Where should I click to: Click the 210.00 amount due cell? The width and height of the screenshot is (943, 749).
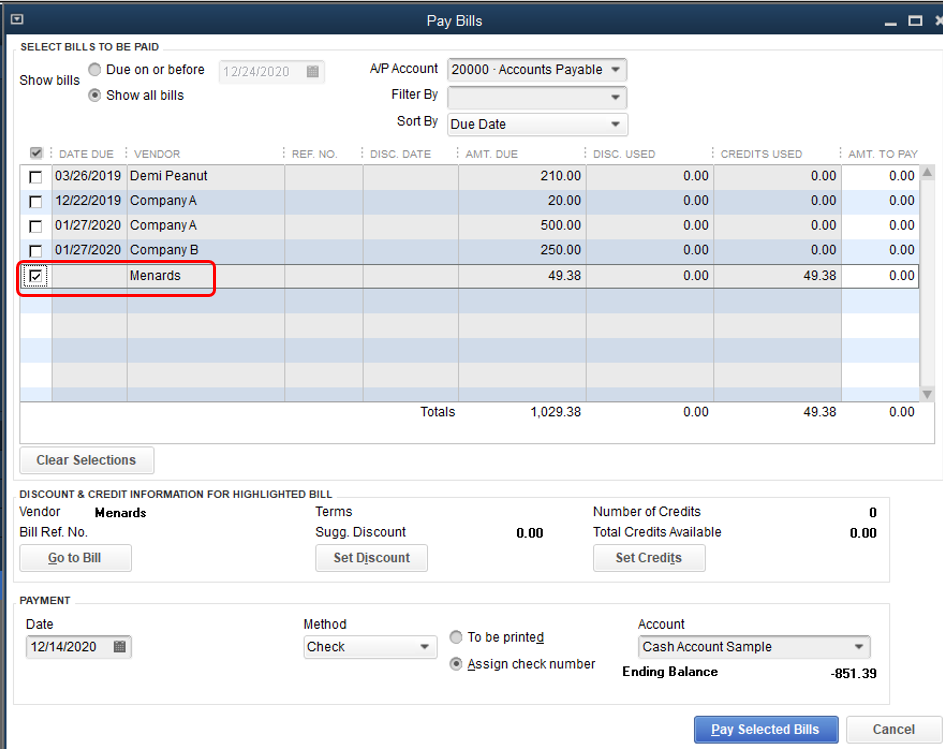[522, 176]
